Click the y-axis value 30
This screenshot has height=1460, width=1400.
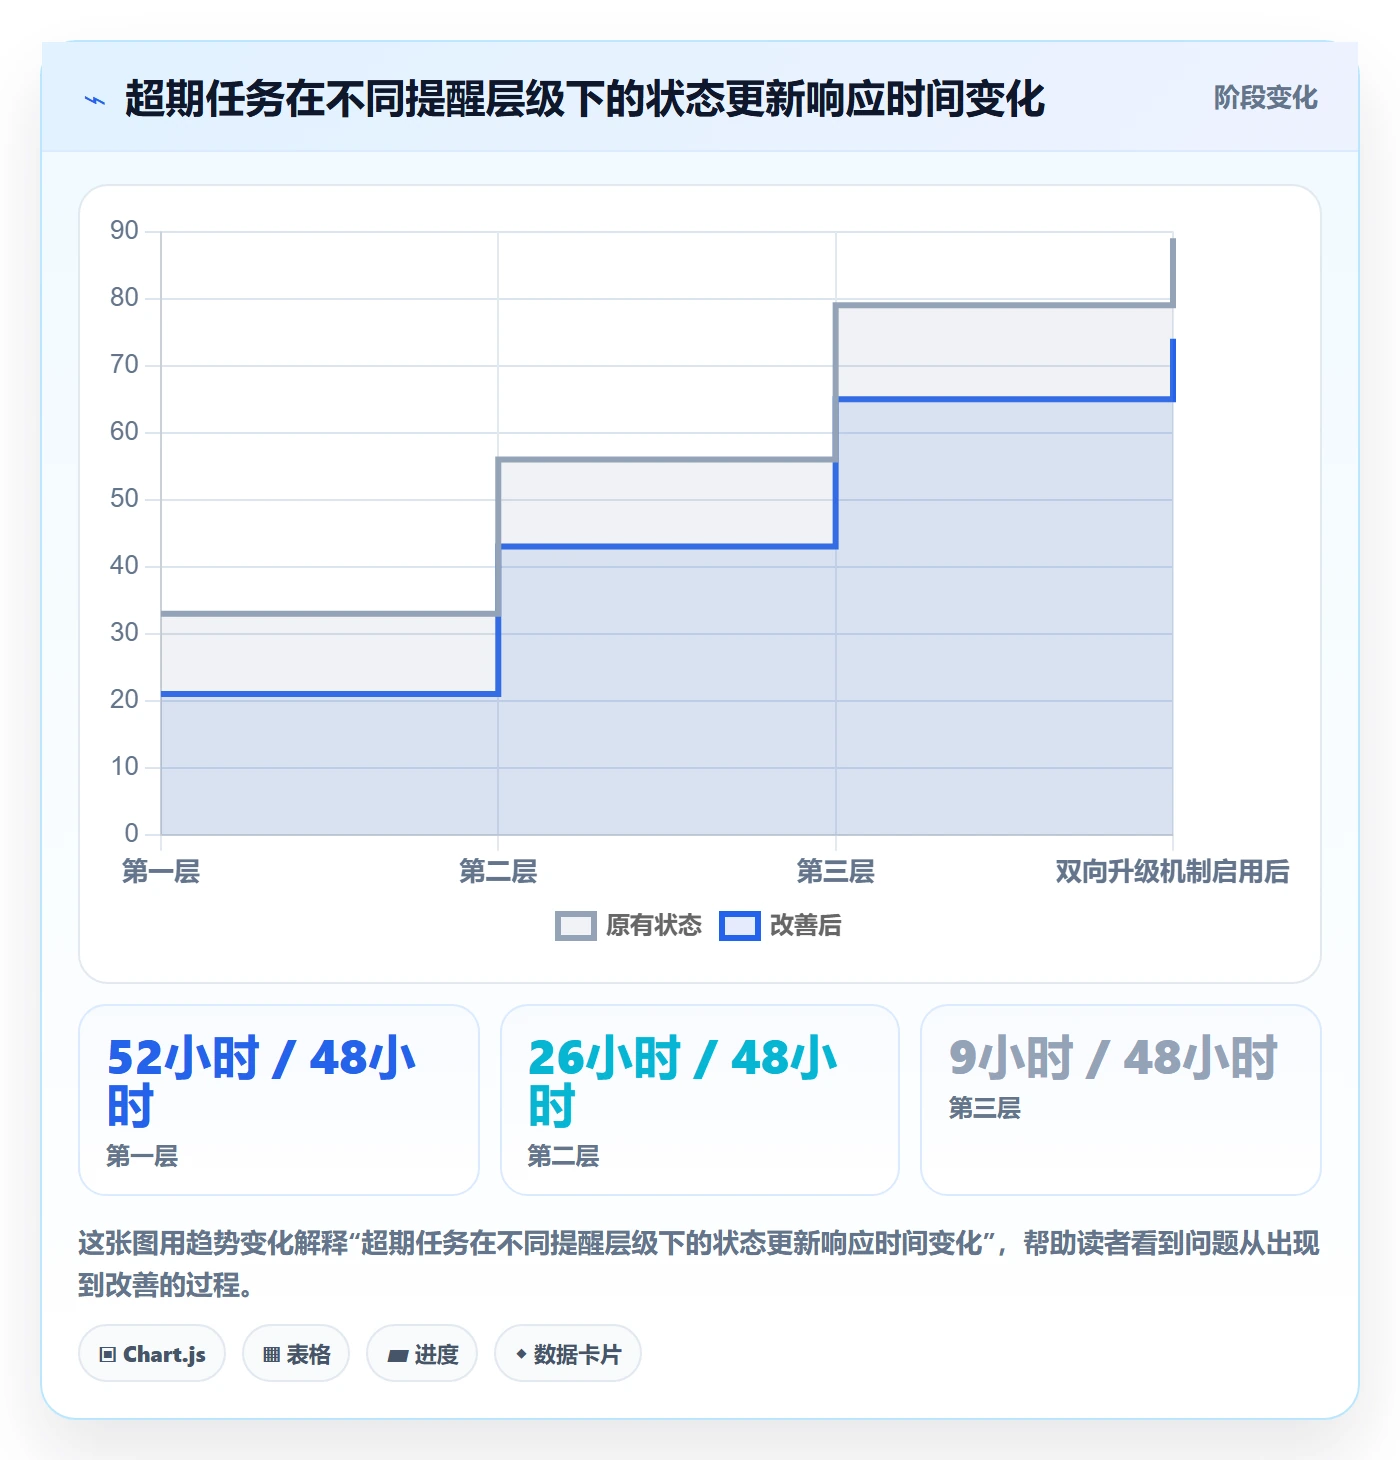click(125, 633)
